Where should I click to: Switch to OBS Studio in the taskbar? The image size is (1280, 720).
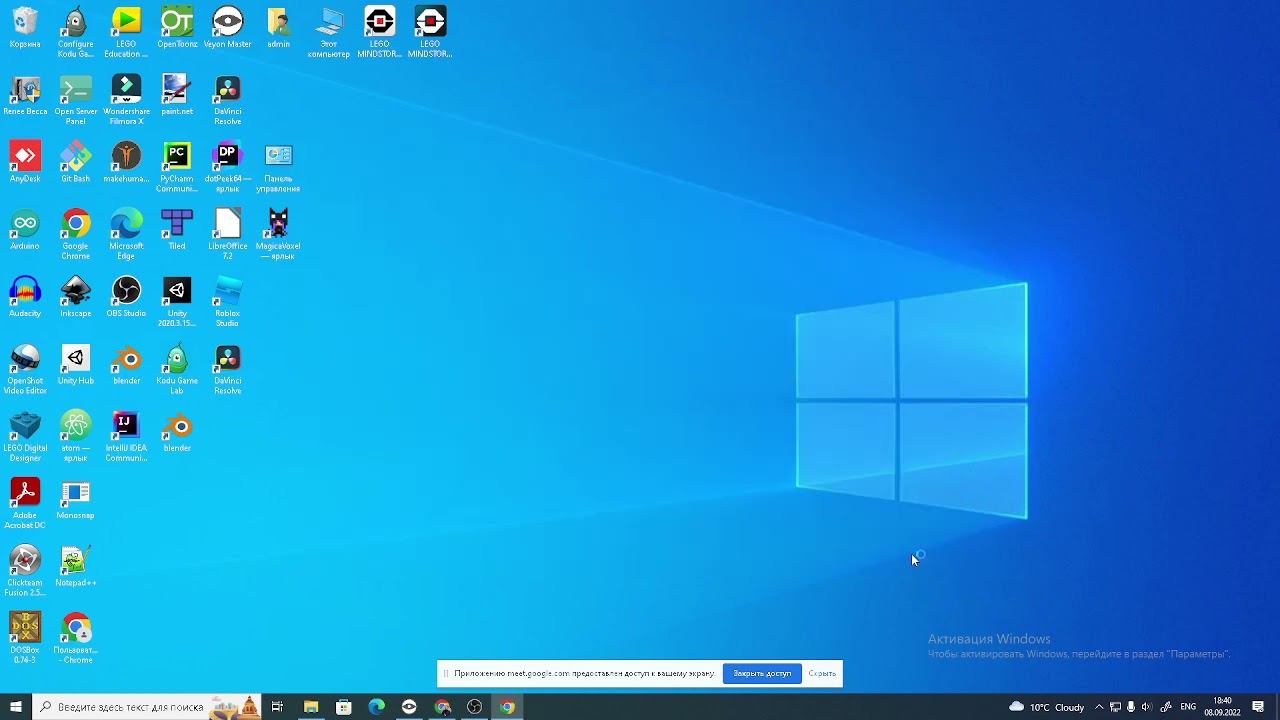[x=474, y=707]
